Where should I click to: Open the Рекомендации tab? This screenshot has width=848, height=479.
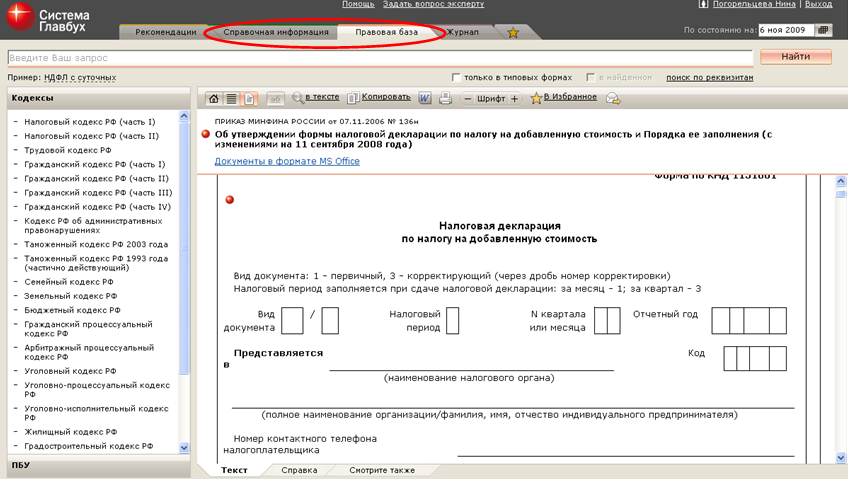pos(165,32)
